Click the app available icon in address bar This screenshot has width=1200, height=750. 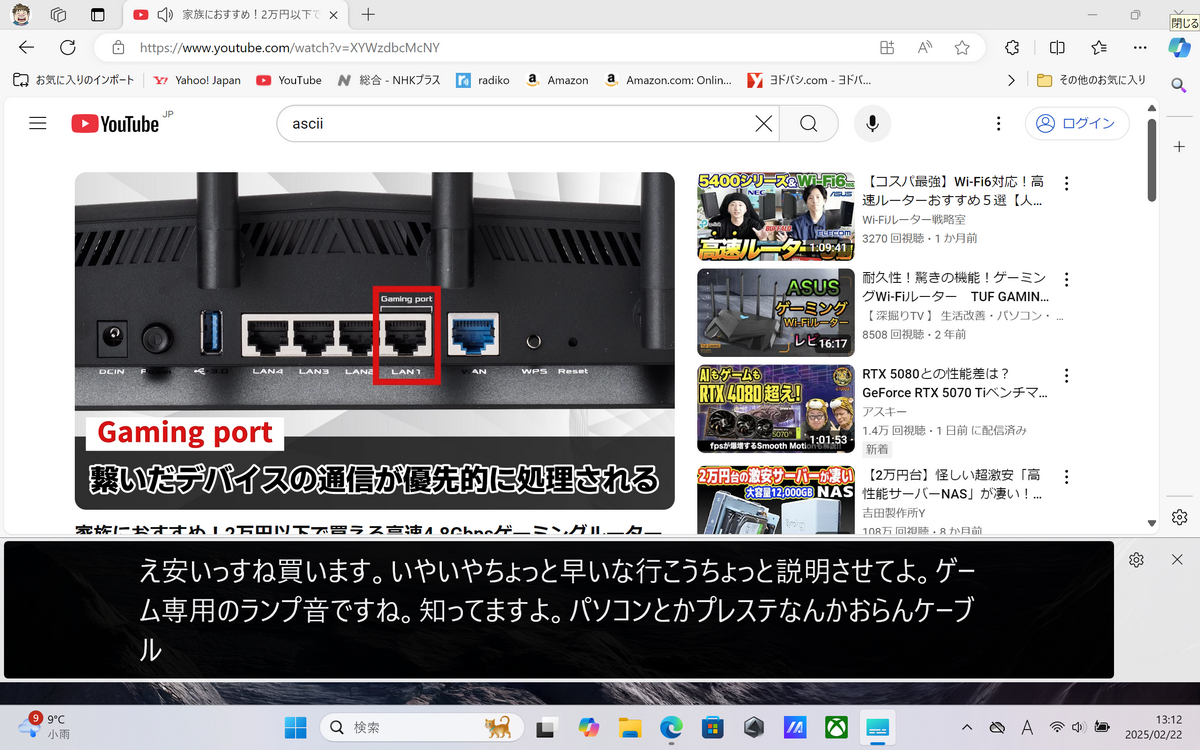click(x=886, y=47)
